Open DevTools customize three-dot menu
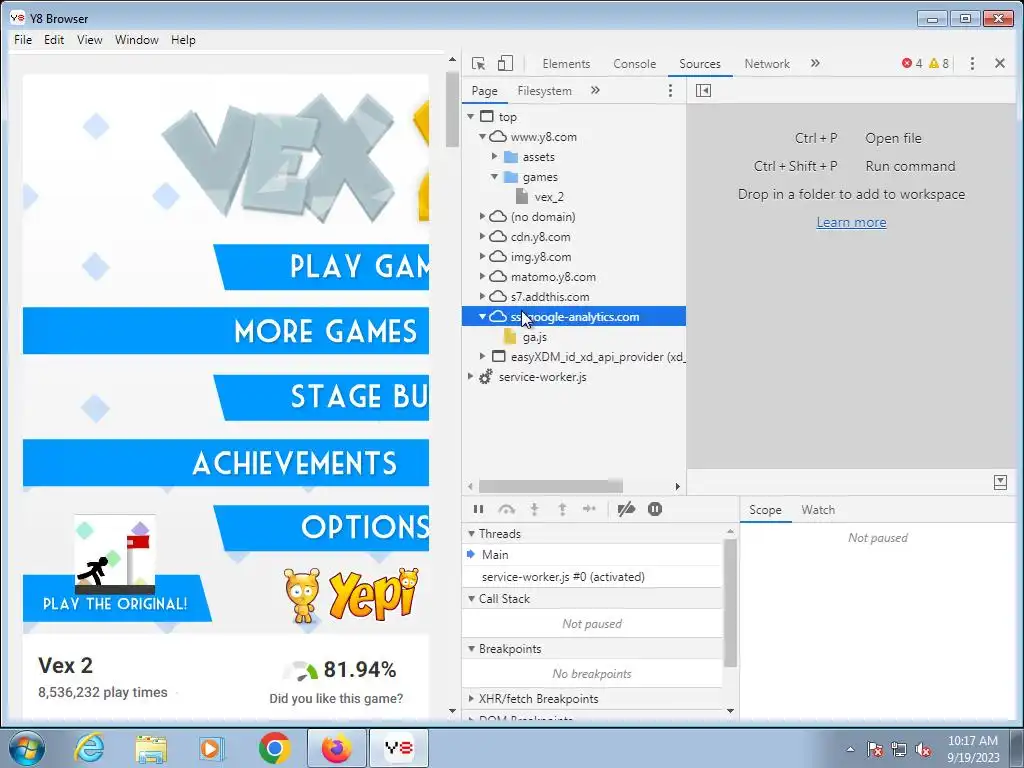Viewport: 1024px width, 768px height. 972,63
